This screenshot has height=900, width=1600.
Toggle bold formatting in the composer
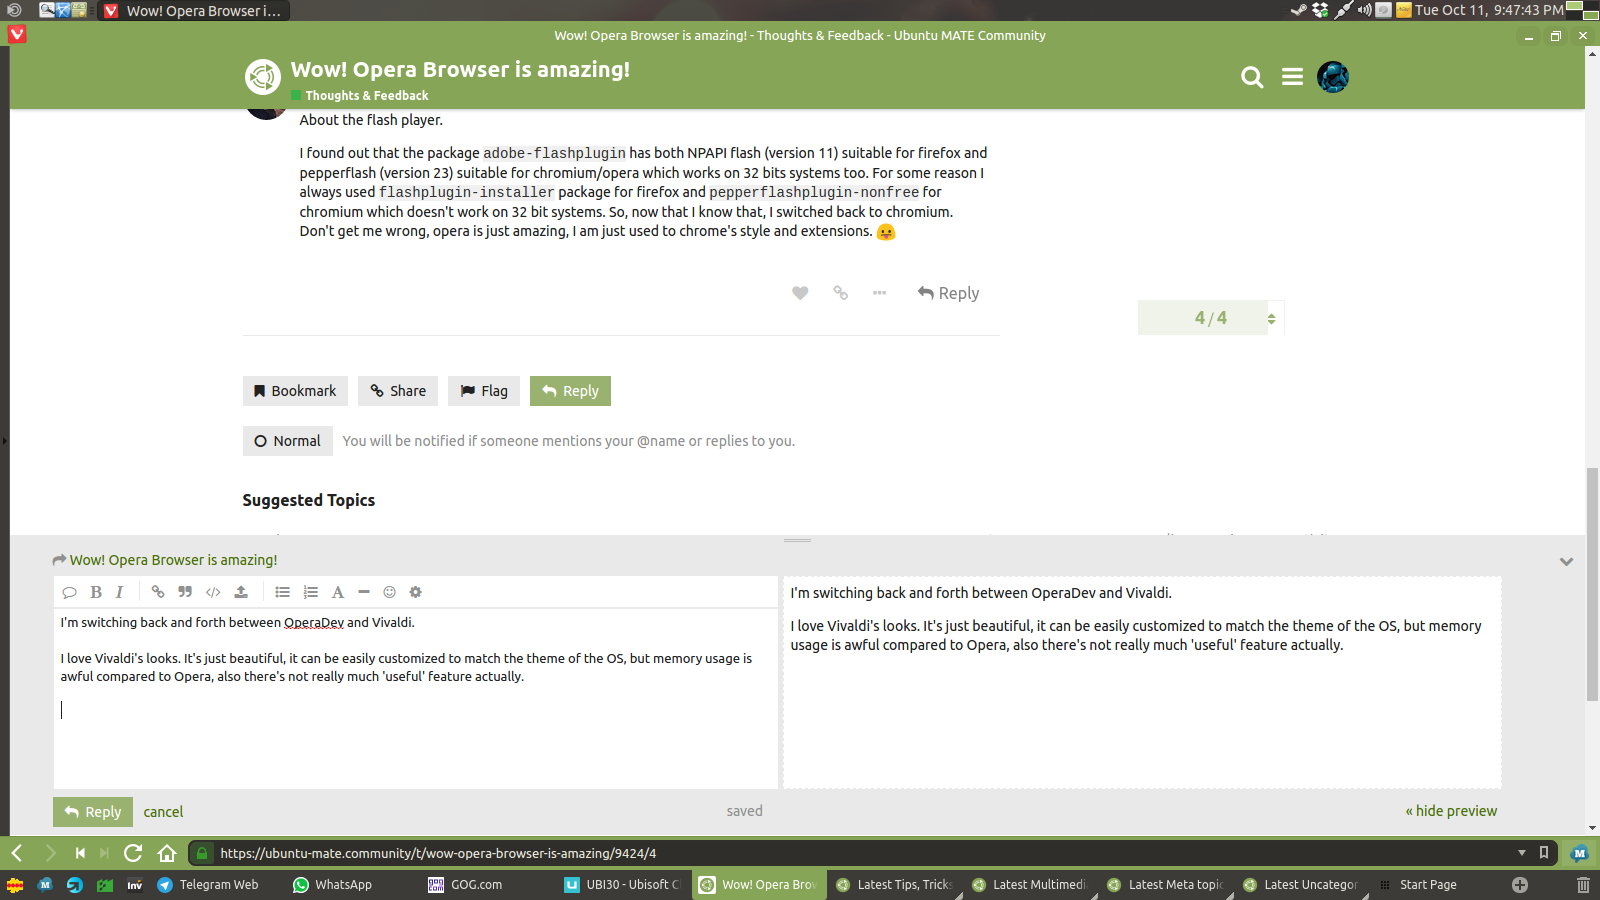96,592
